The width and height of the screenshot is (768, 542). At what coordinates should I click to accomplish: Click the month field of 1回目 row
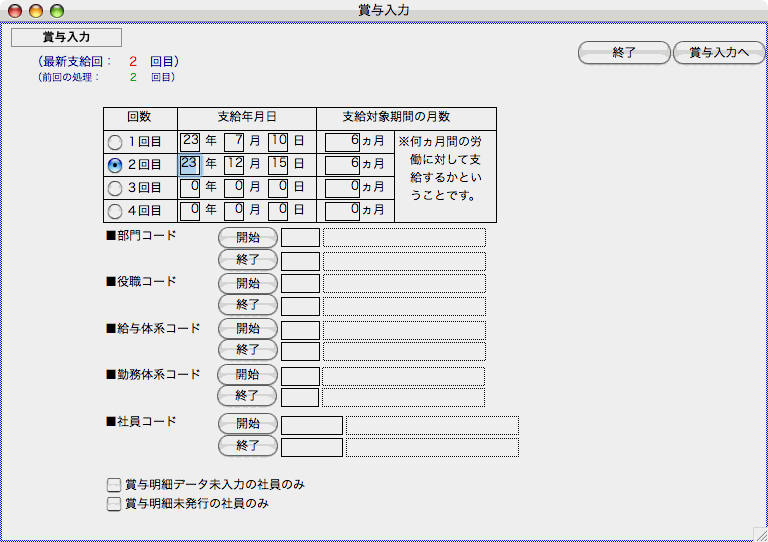coord(234,142)
